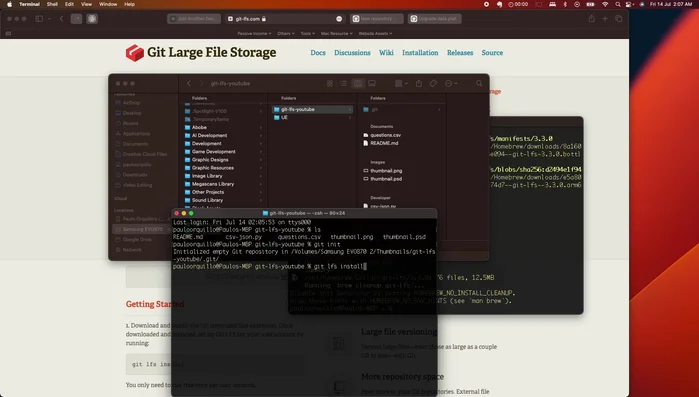Click Finder share button
The width and height of the screenshot is (699, 397).
click(x=419, y=83)
